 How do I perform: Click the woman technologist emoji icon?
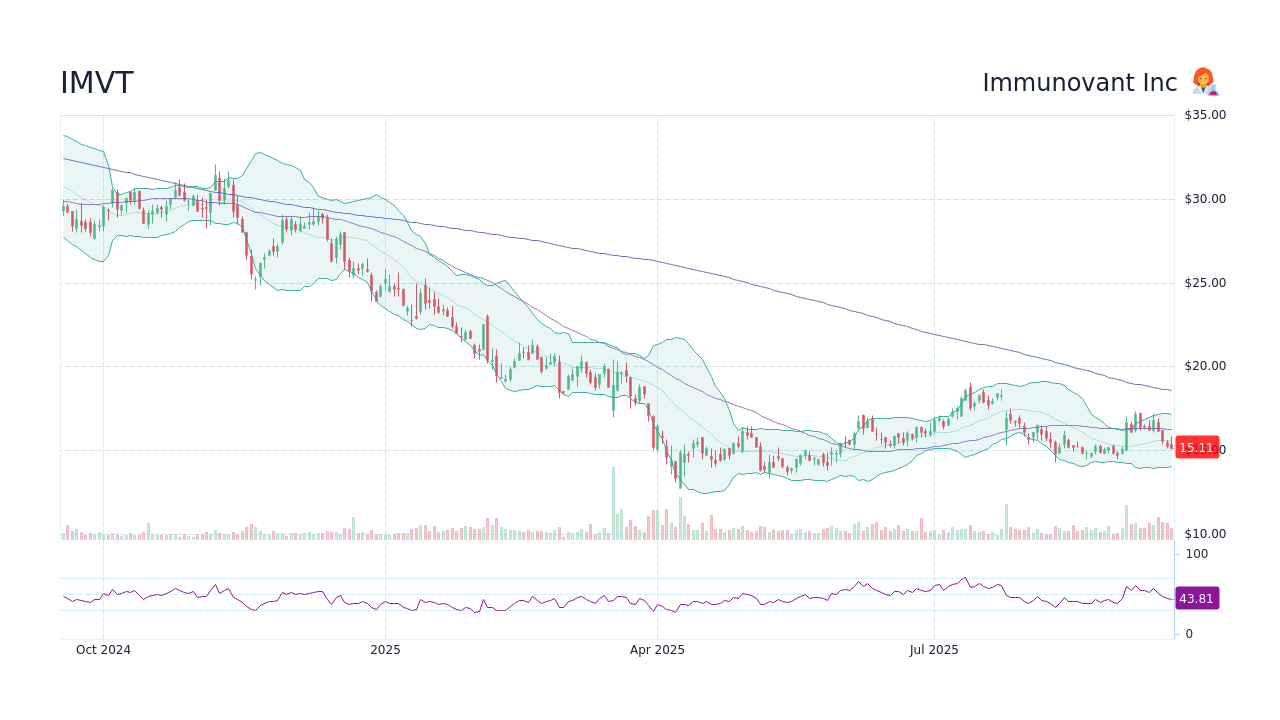click(x=1203, y=82)
